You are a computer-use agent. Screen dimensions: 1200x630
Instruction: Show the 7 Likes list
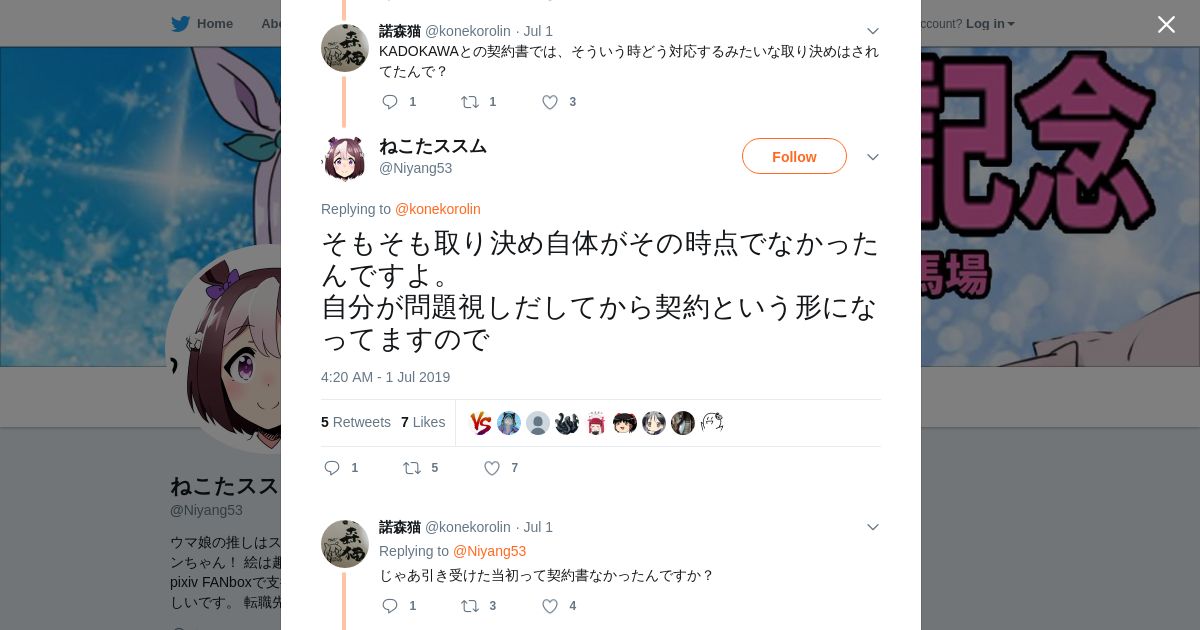click(x=423, y=422)
